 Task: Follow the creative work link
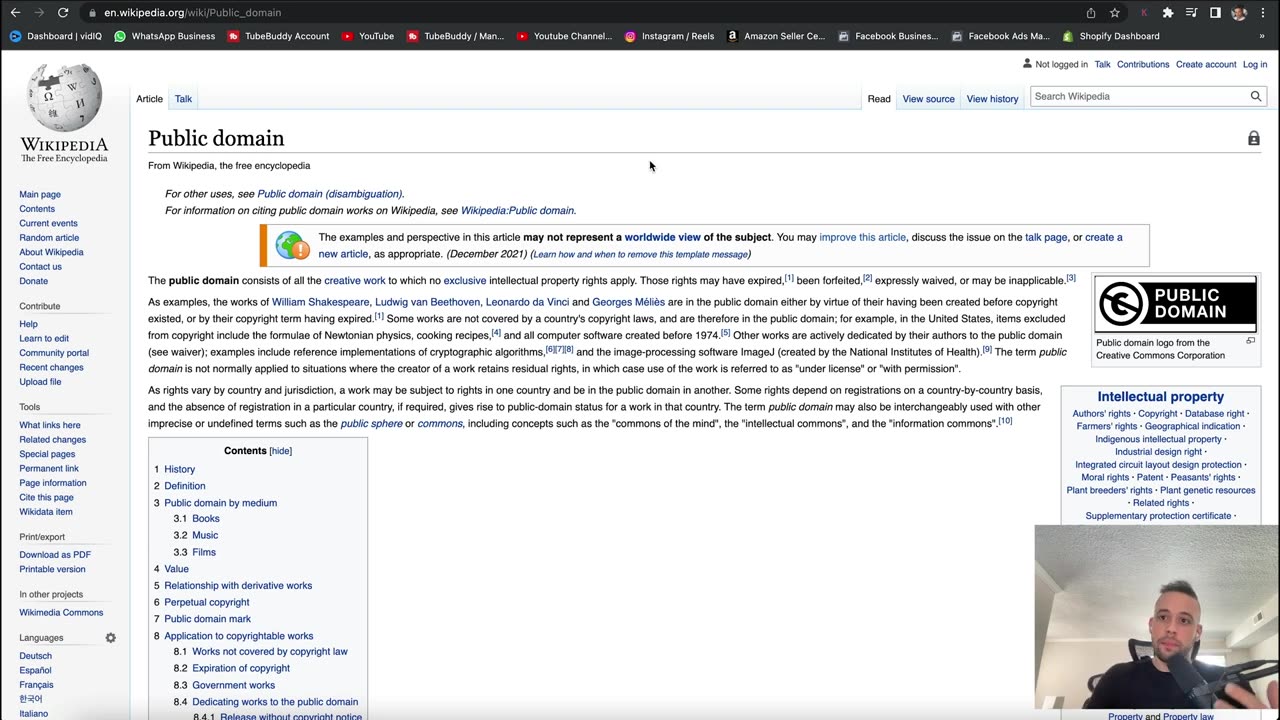(x=354, y=281)
